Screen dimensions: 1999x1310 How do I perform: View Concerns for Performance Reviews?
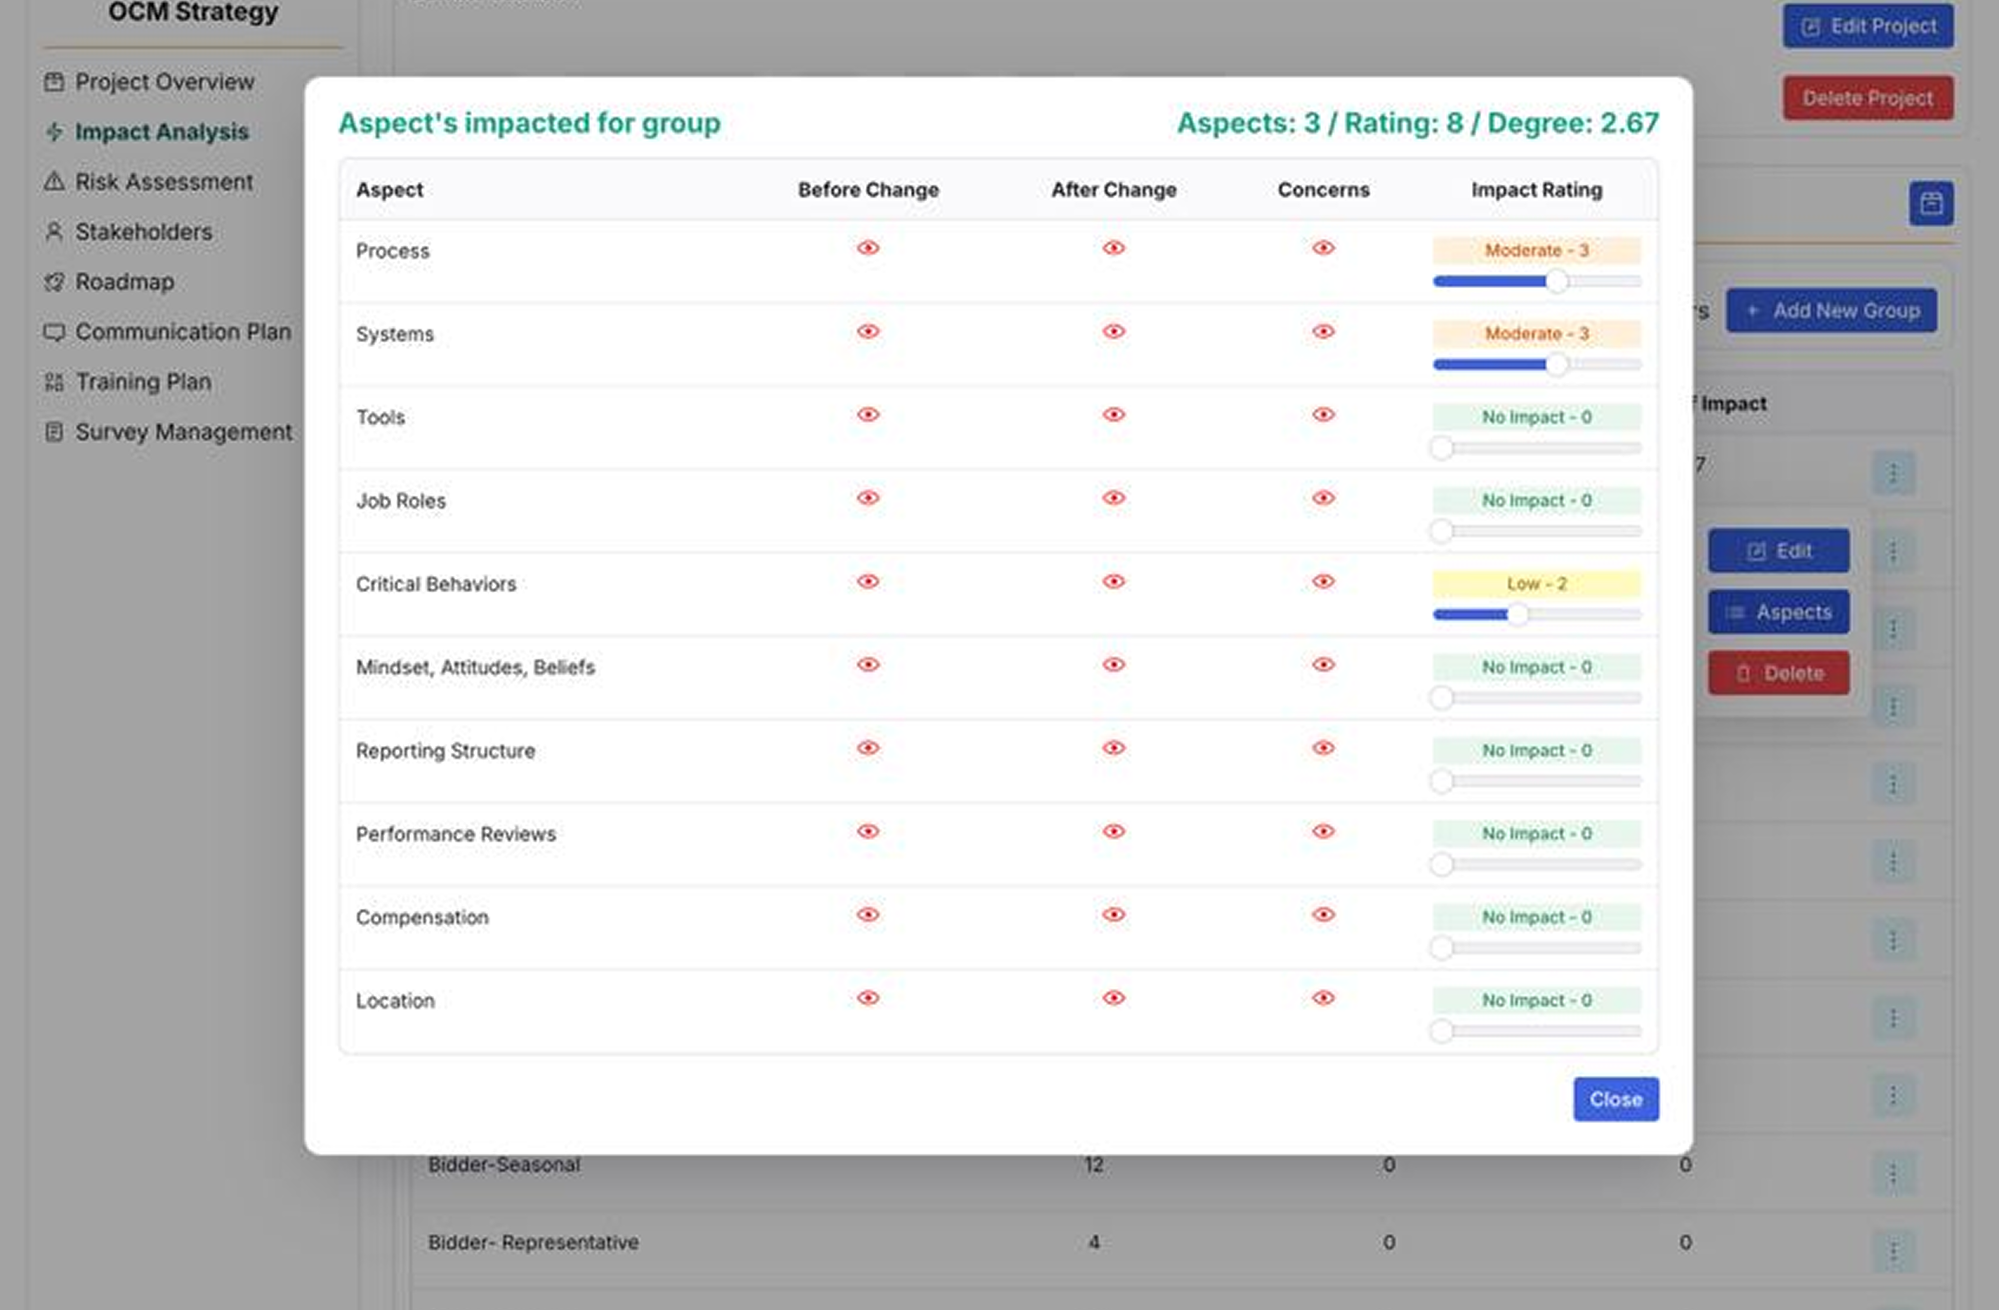(x=1323, y=831)
